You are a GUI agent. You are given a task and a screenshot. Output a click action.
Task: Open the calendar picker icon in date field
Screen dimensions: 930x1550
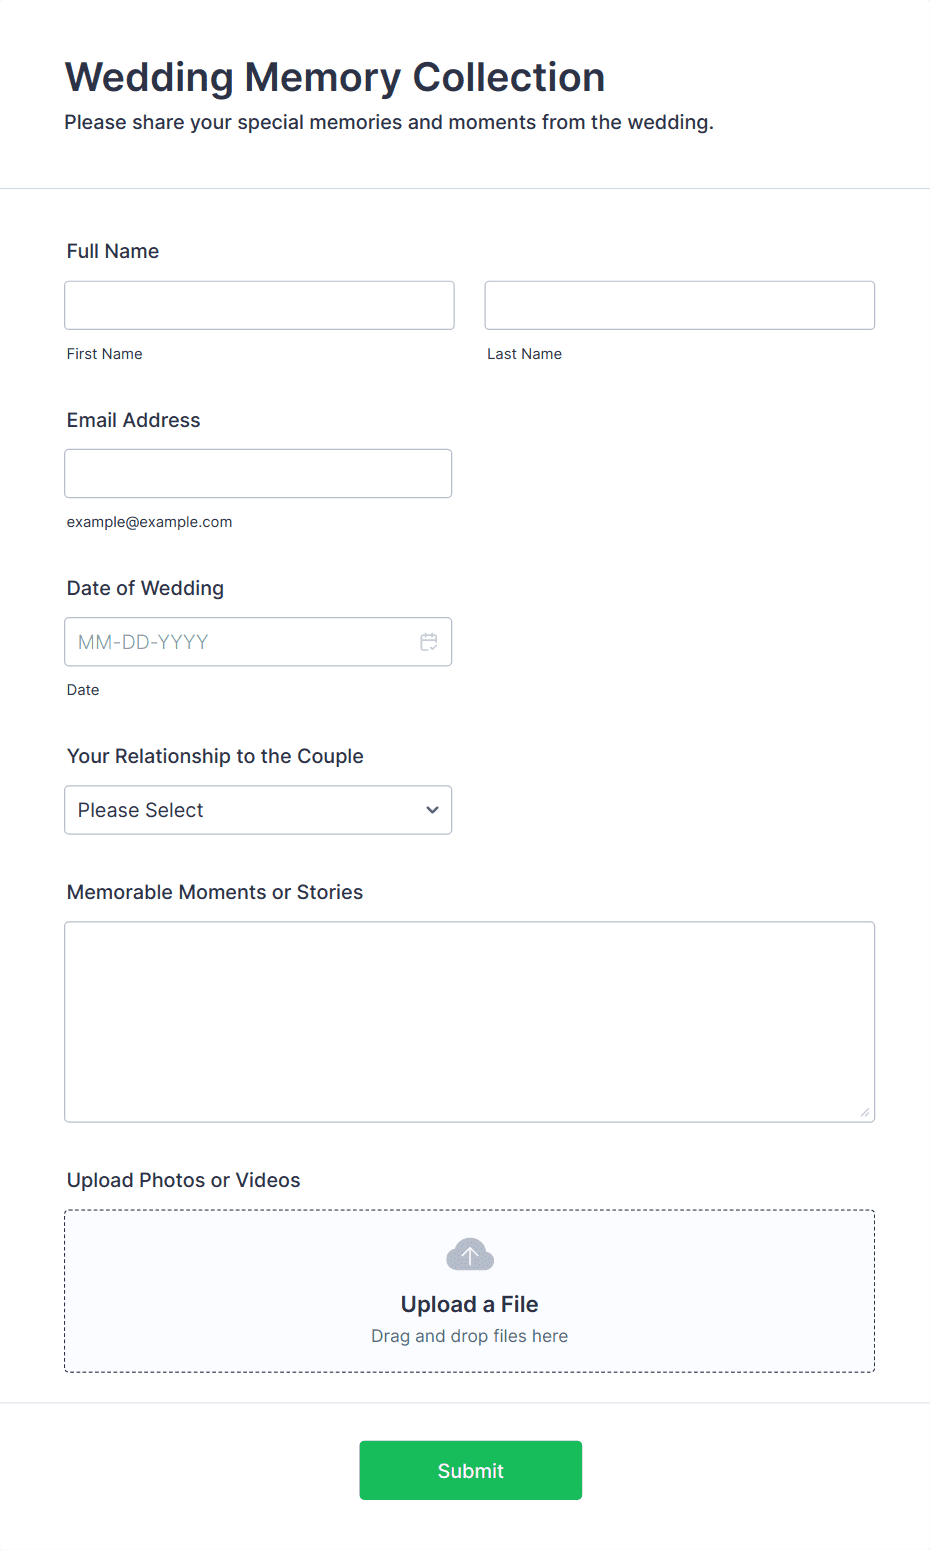[x=429, y=642]
